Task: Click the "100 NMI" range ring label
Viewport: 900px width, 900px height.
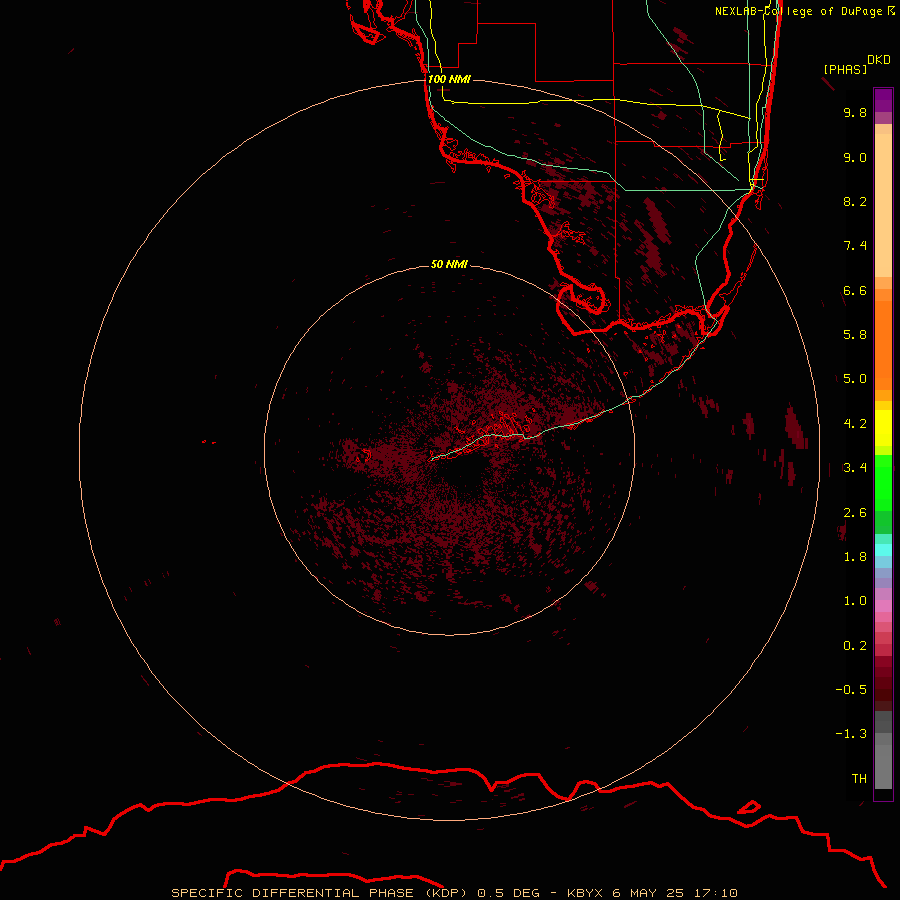Action: coord(449,79)
